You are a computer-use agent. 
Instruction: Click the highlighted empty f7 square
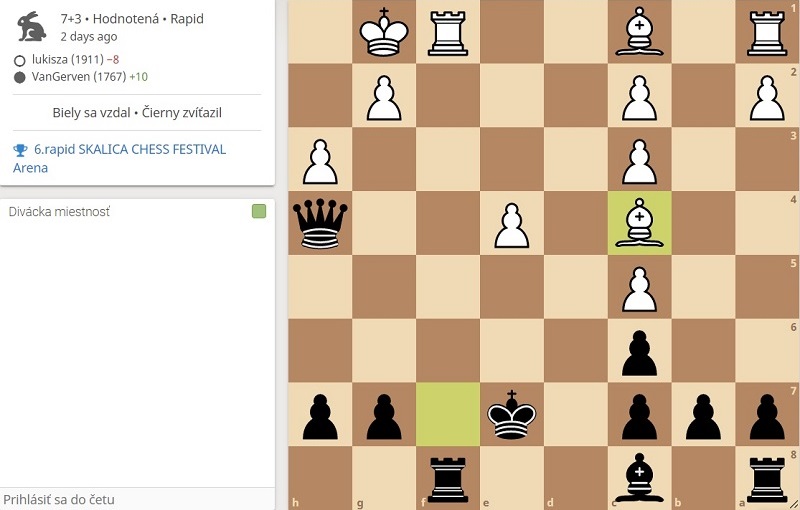(448, 415)
